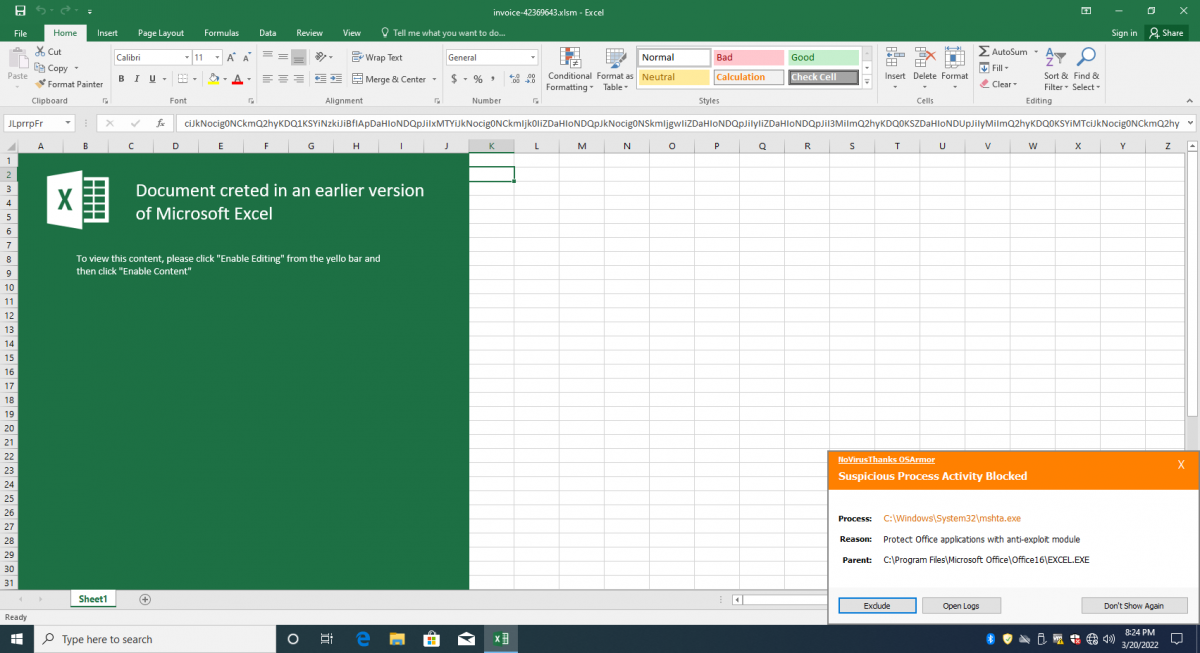Click the Format Painter icon
Image resolution: width=1200 pixels, height=653 pixels.
[x=41, y=84]
